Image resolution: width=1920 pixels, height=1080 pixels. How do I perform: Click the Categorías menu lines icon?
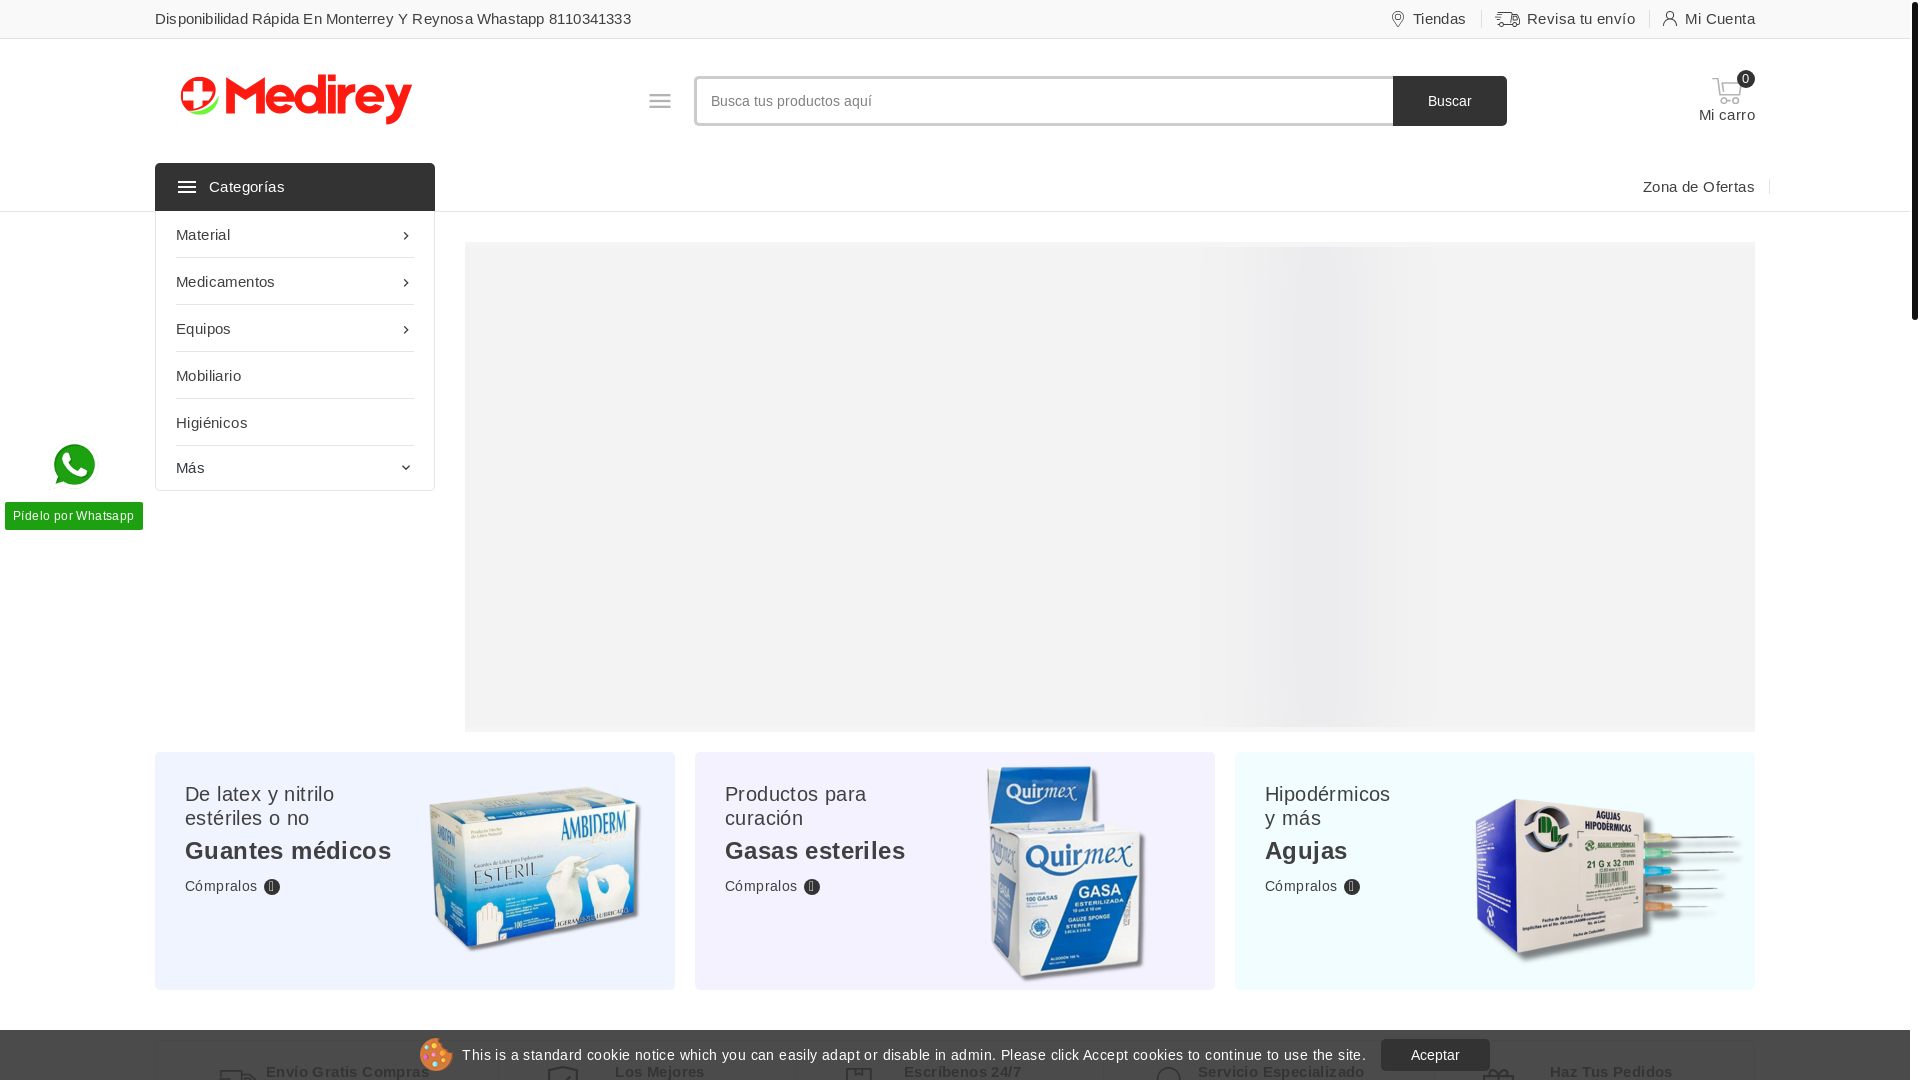pos(187,187)
